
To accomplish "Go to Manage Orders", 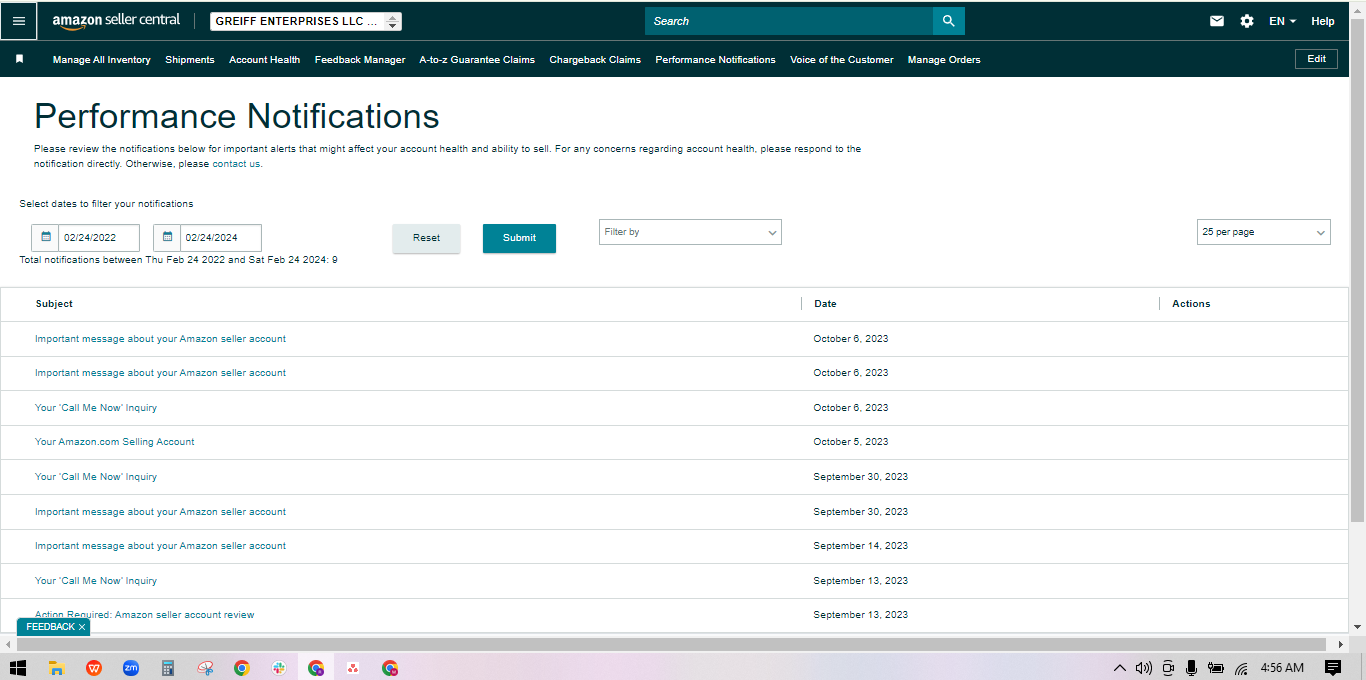I will click(944, 60).
